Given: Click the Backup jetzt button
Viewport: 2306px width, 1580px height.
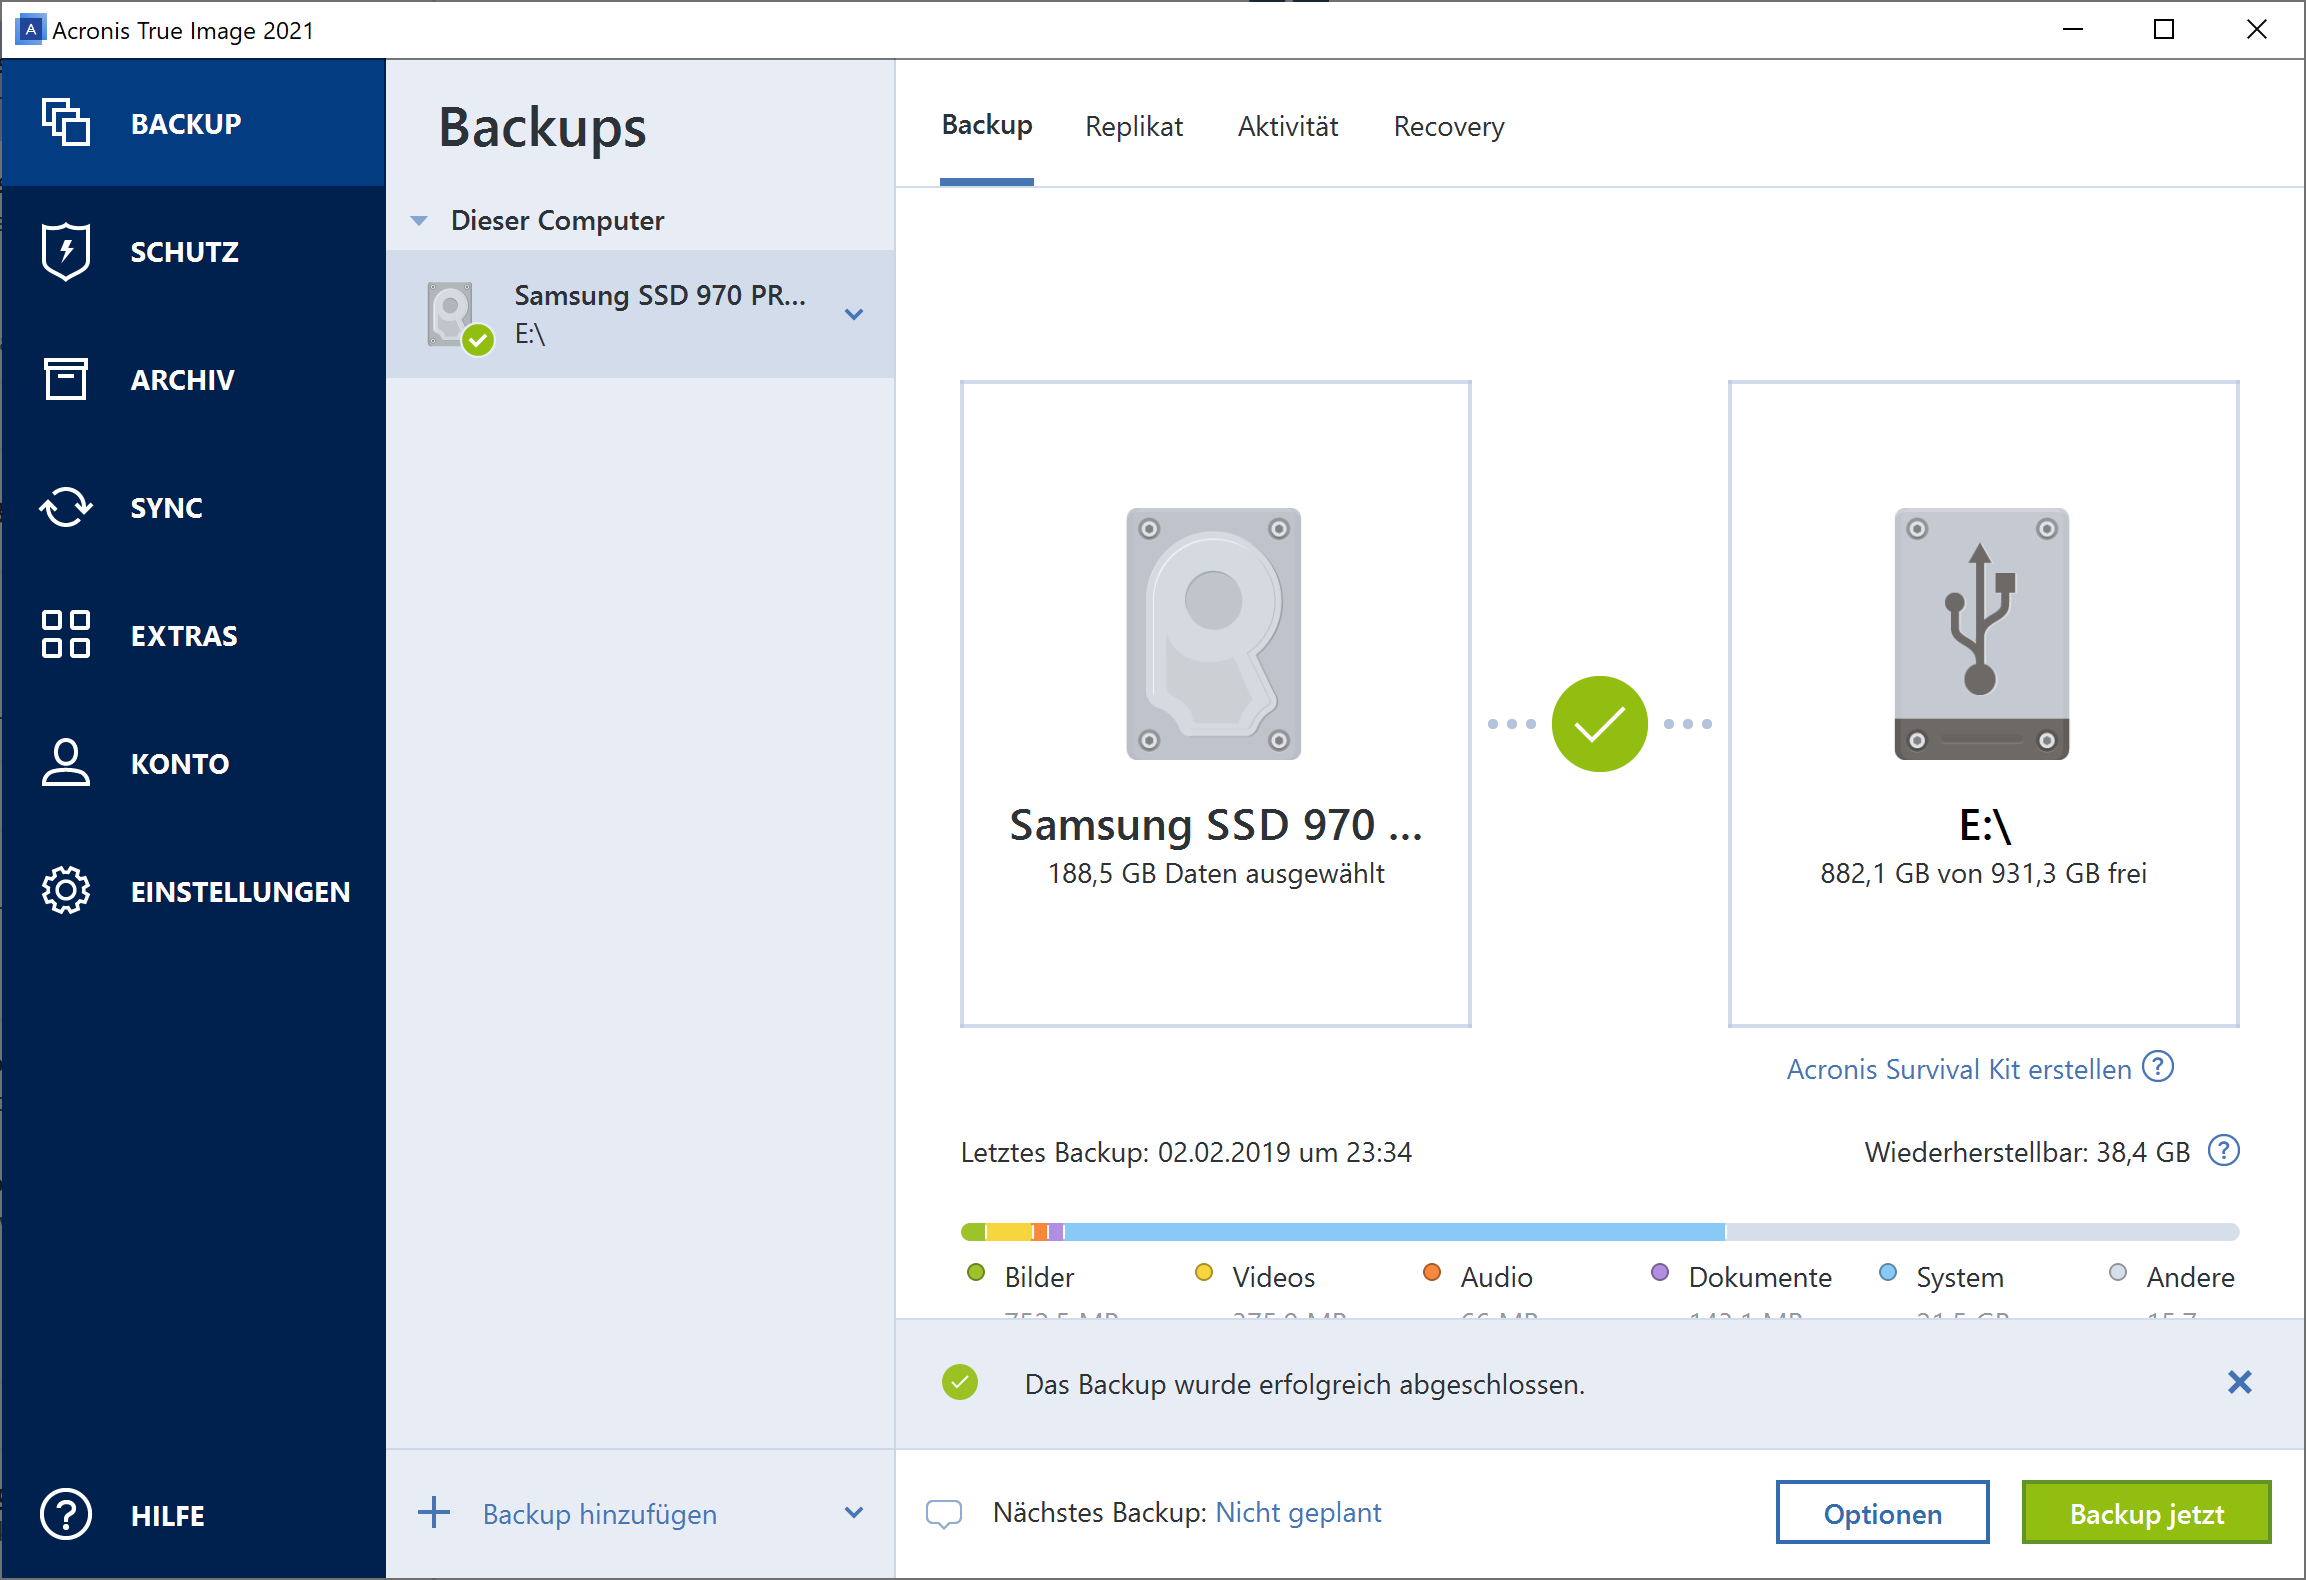Looking at the screenshot, I should (x=2145, y=1510).
